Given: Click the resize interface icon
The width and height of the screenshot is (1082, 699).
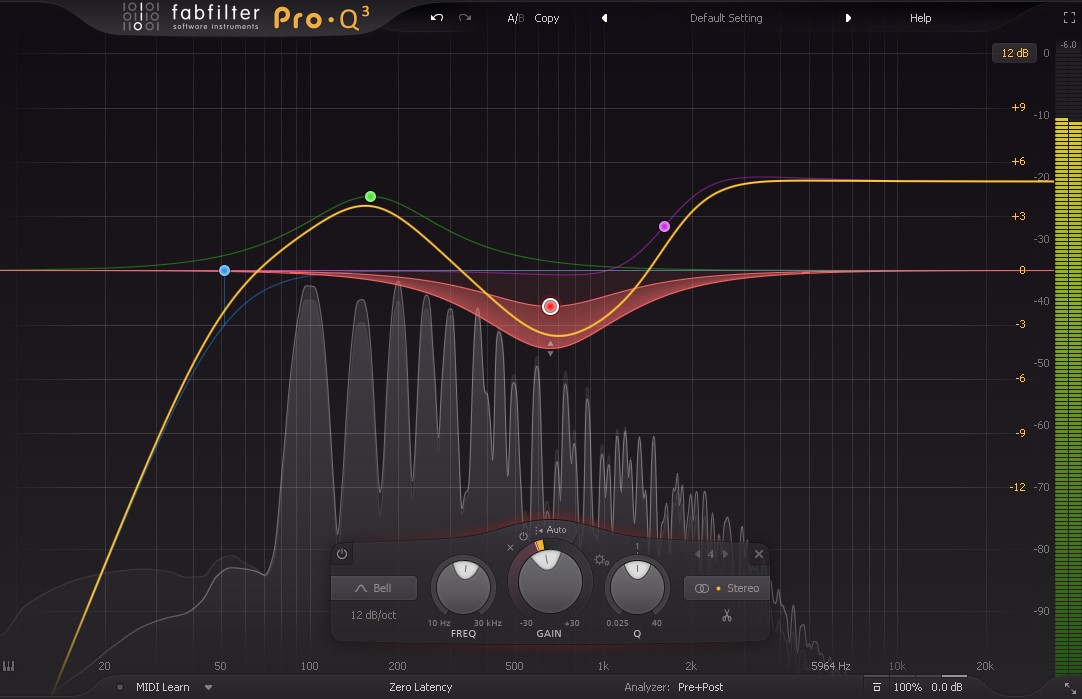Looking at the screenshot, I should click(x=1070, y=688).
